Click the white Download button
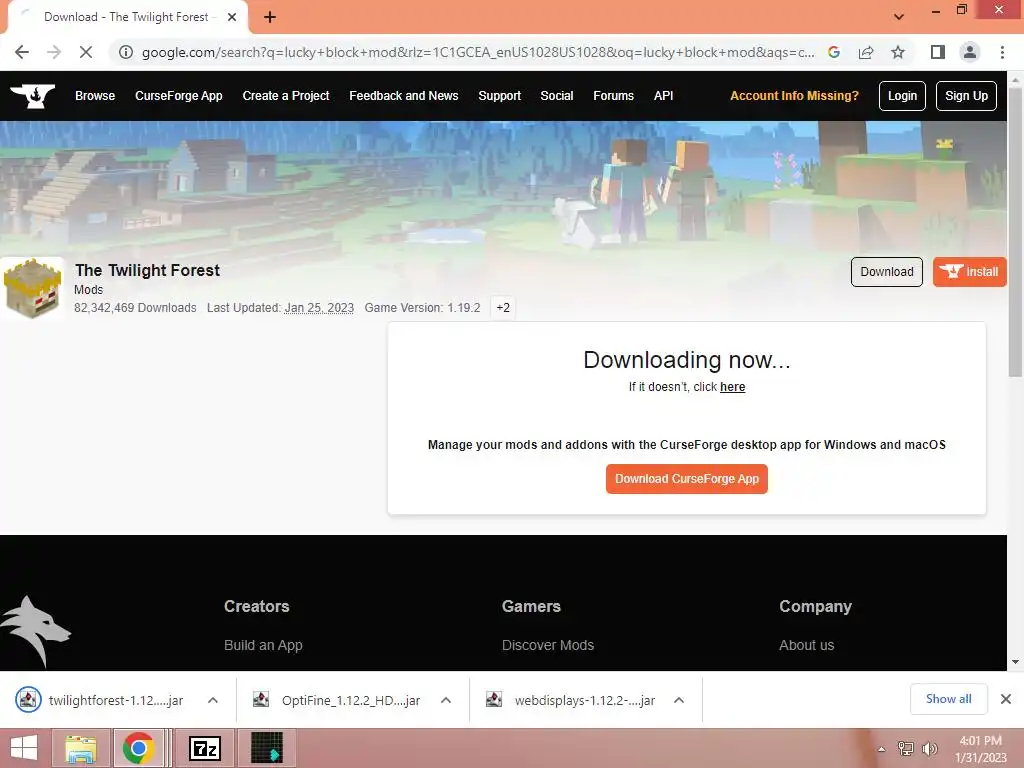Image resolution: width=1024 pixels, height=768 pixels. [x=886, y=272]
